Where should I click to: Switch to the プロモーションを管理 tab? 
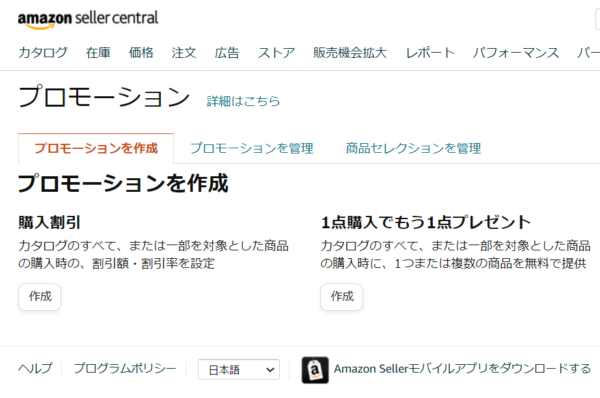coord(252,148)
